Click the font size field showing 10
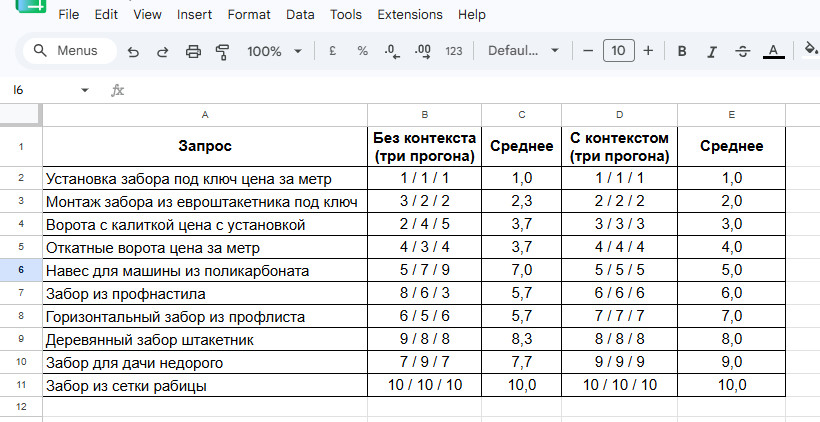Image resolution: width=820 pixels, height=422 pixels. (x=619, y=51)
